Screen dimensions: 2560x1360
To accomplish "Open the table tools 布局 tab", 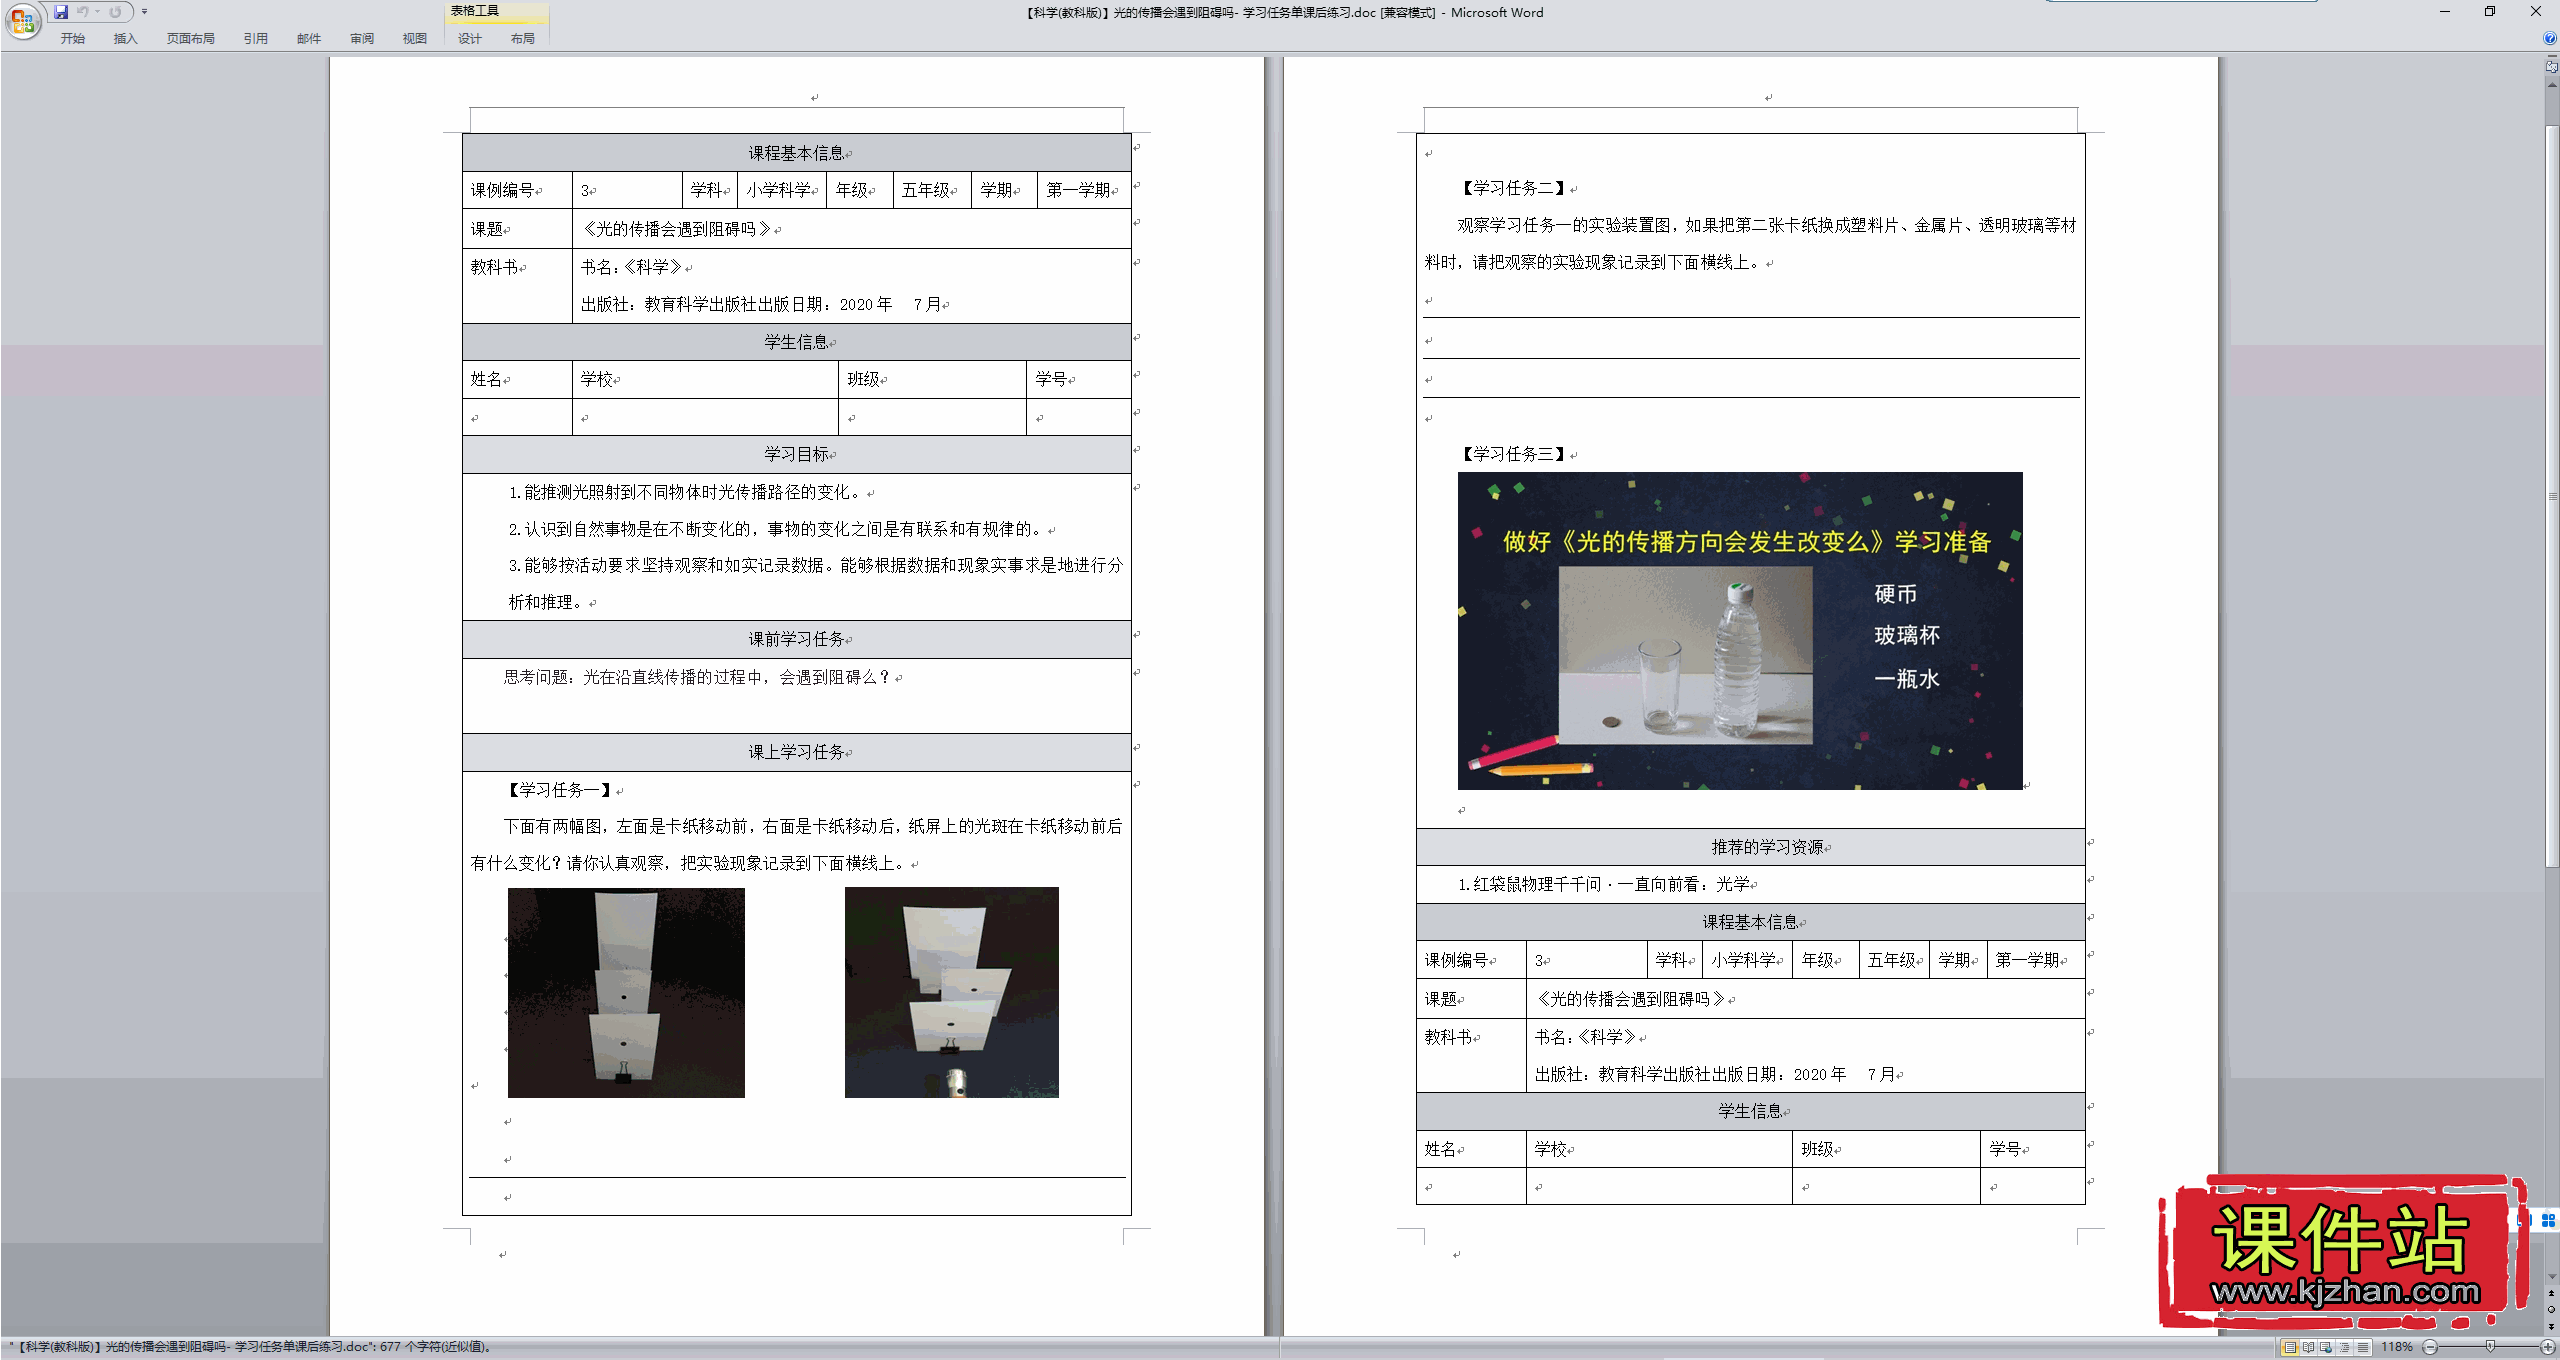I will point(522,38).
